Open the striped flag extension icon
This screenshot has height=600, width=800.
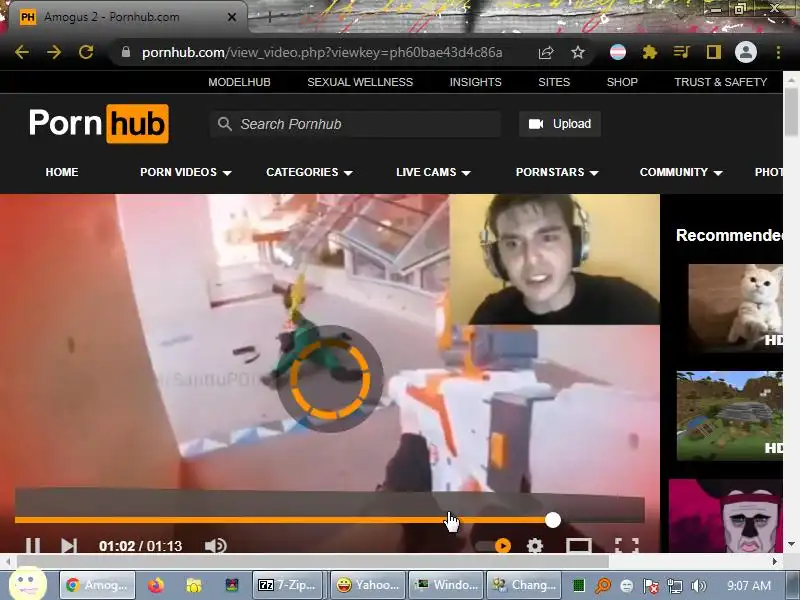pyautogui.click(x=618, y=52)
